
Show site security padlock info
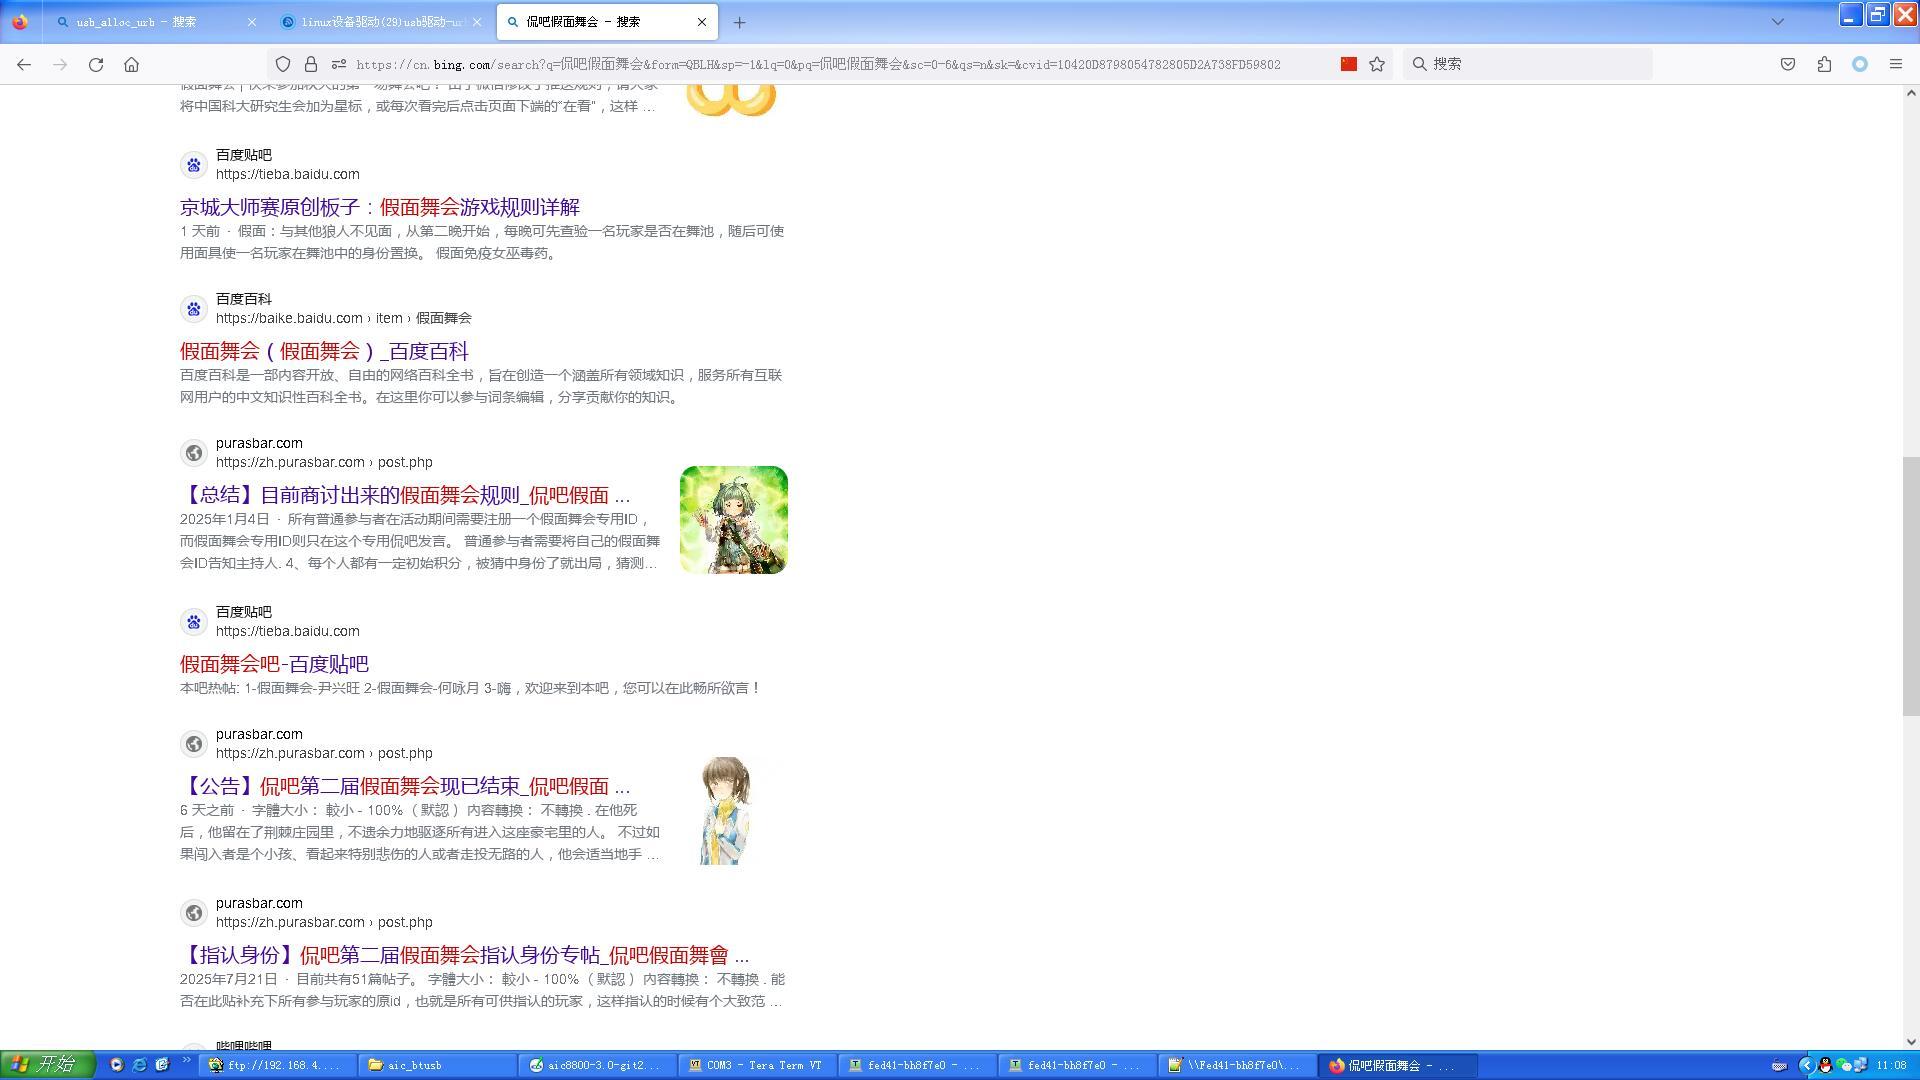pyautogui.click(x=311, y=64)
